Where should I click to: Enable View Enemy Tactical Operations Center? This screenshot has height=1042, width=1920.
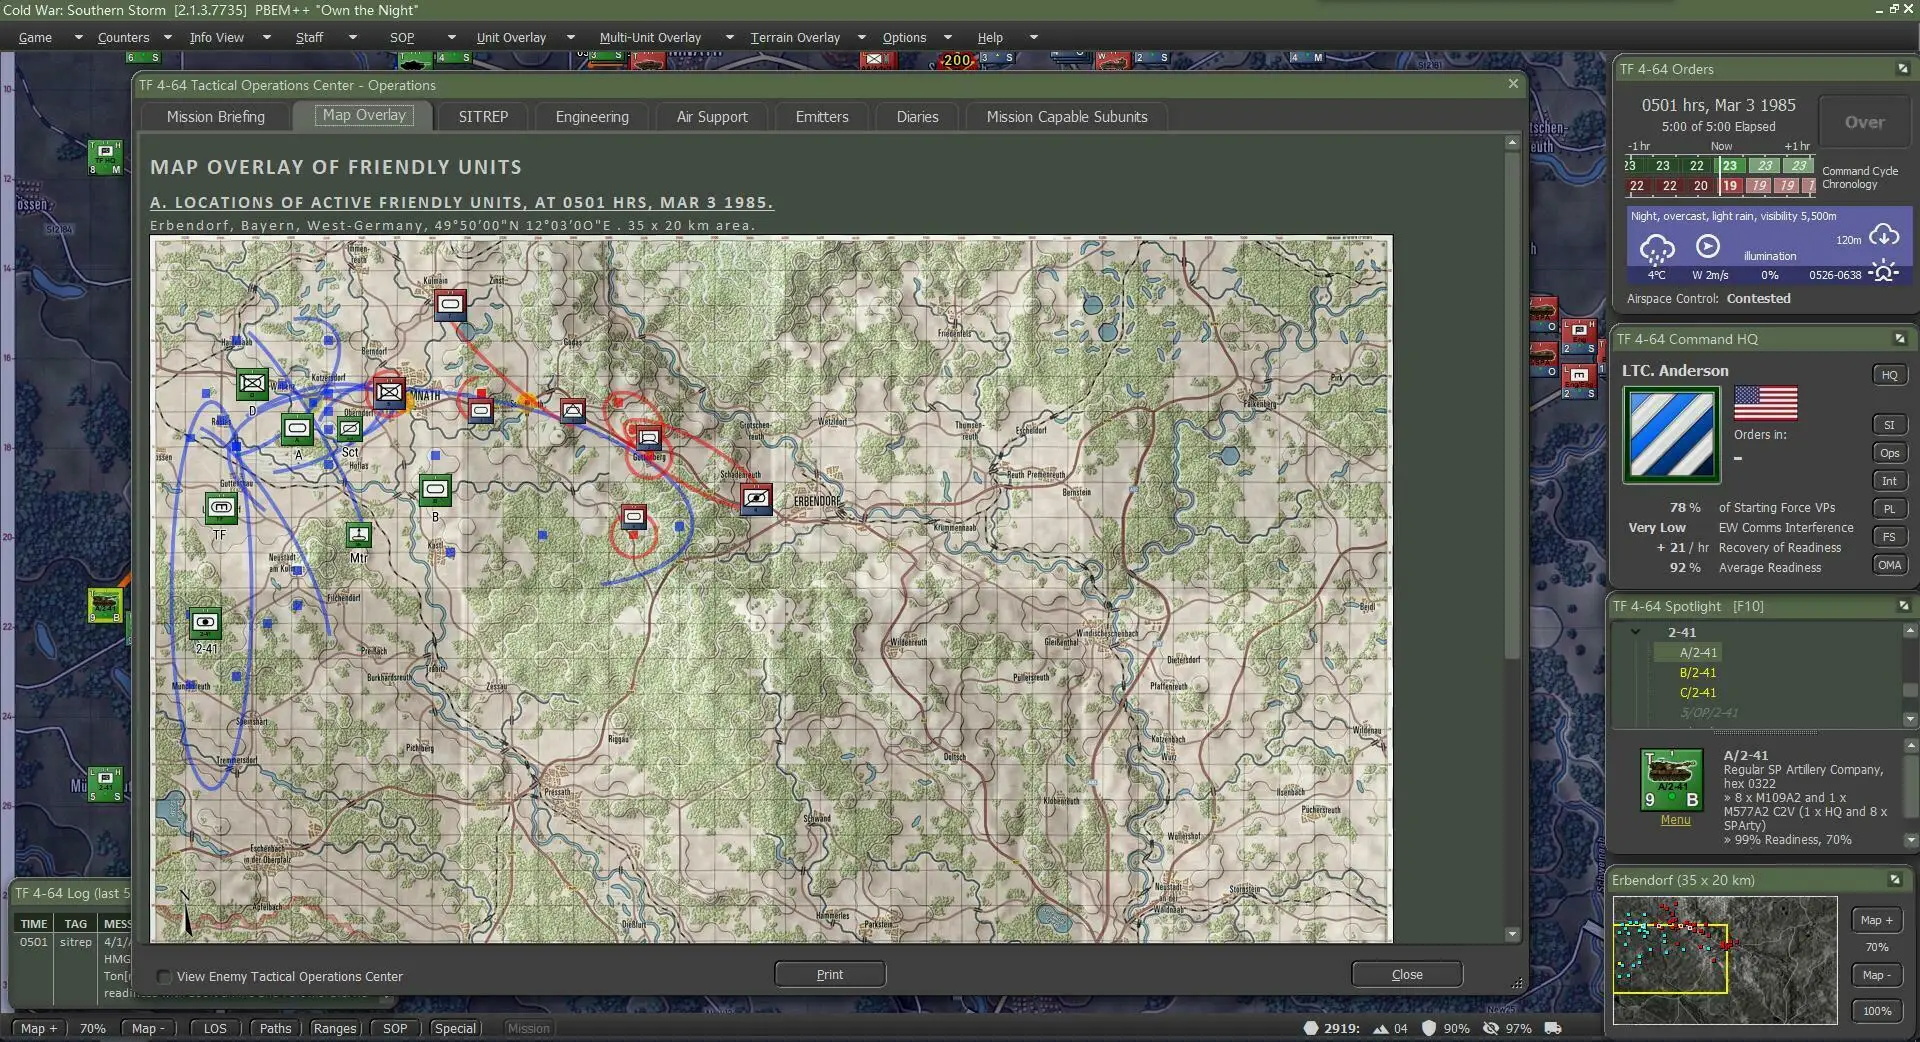[165, 977]
